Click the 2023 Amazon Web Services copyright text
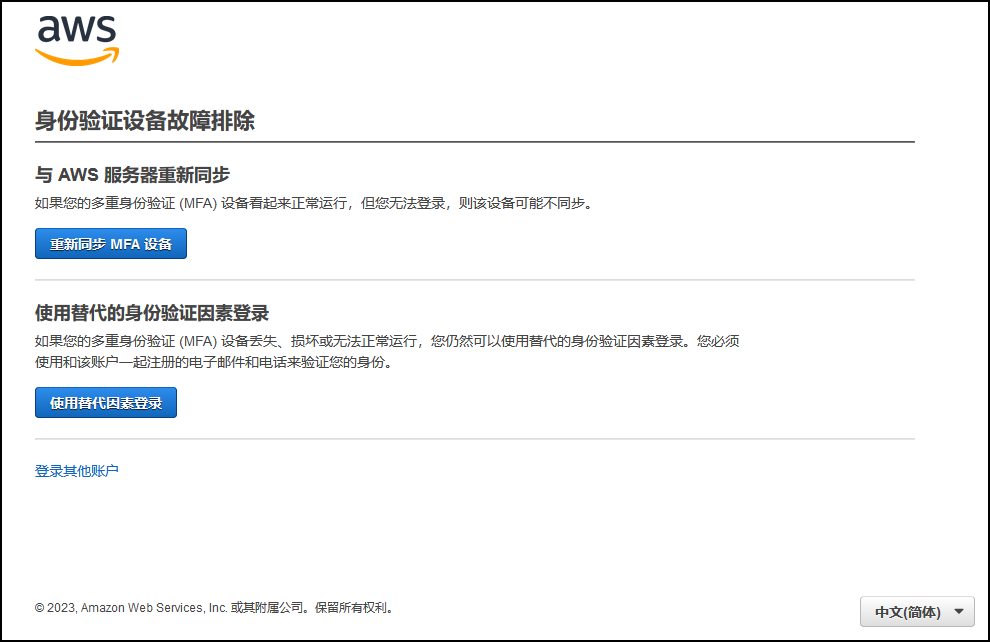 (215, 608)
